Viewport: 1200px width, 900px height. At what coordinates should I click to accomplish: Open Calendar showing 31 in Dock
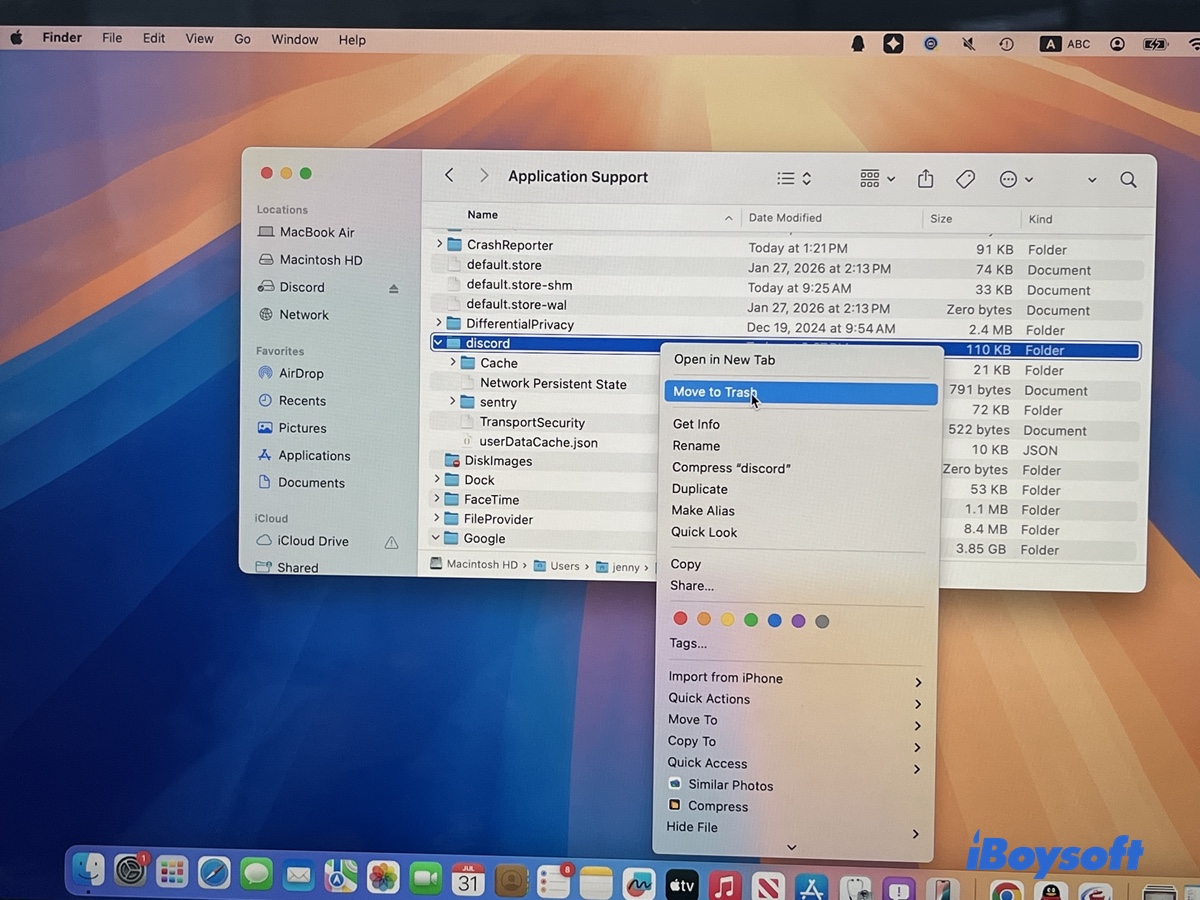point(468,879)
